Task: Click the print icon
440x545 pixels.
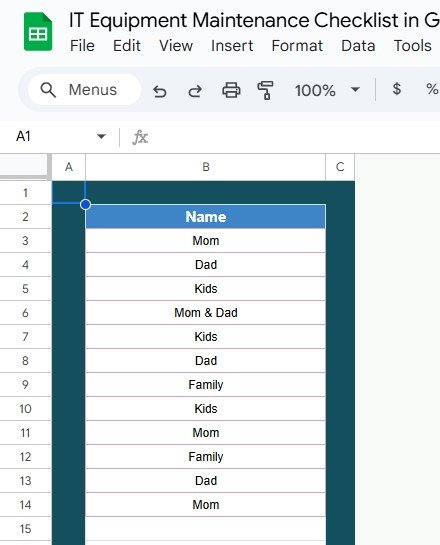Action: coord(231,90)
